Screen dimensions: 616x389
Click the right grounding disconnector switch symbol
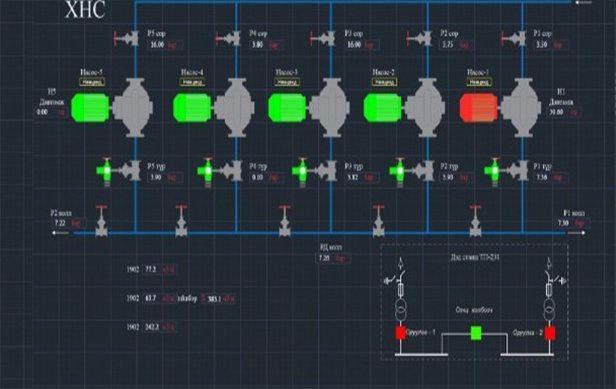click(x=556, y=277)
